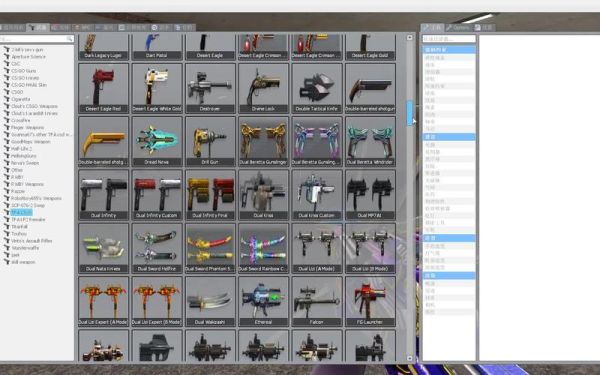The image size is (600, 375).
Task: Click the scroll-up arrow of weapon list
Action: pos(409,38)
